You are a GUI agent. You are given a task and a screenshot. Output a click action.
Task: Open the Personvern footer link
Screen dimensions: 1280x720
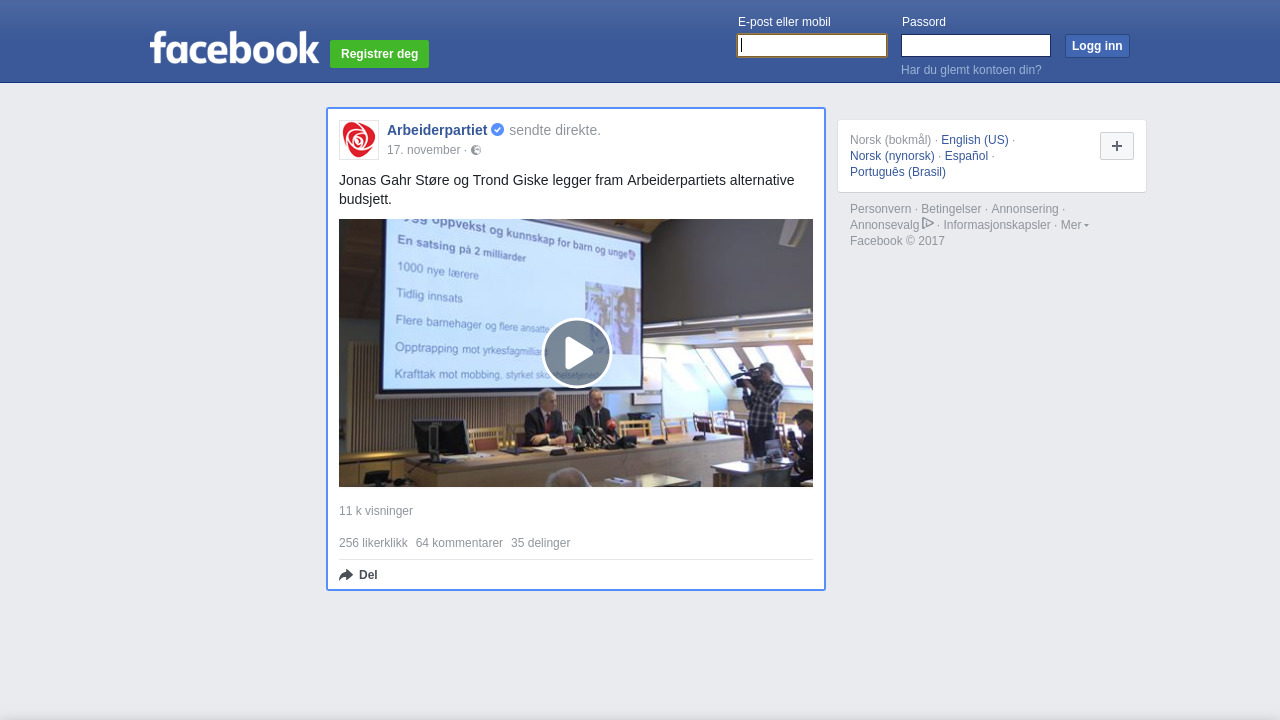pos(880,209)
